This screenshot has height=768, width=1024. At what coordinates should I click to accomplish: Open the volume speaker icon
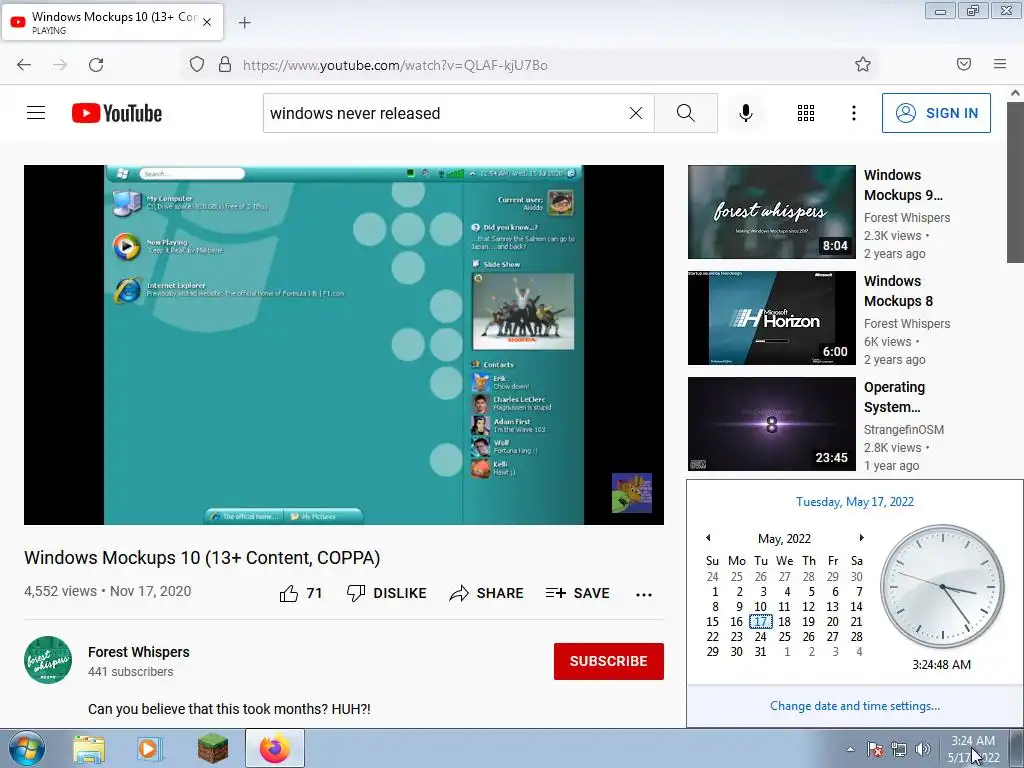(x=922, y=749)
